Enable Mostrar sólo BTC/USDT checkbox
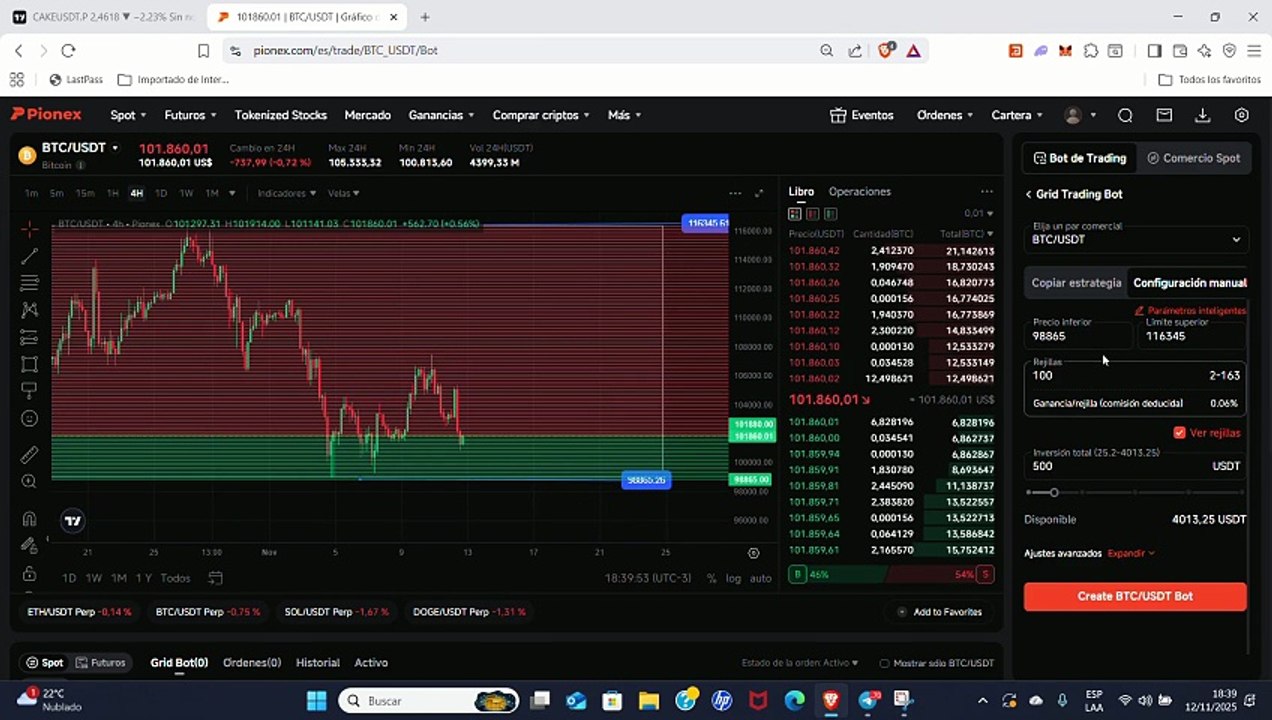1272x720 pixels. (x=884, y=663)
